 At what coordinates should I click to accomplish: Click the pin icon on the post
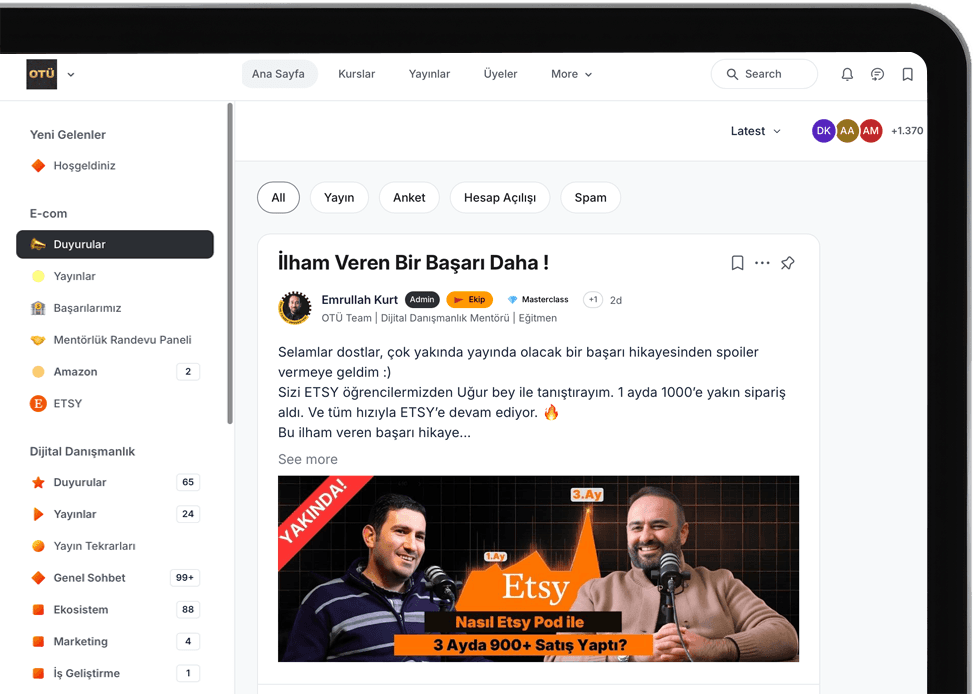(787, 263)
